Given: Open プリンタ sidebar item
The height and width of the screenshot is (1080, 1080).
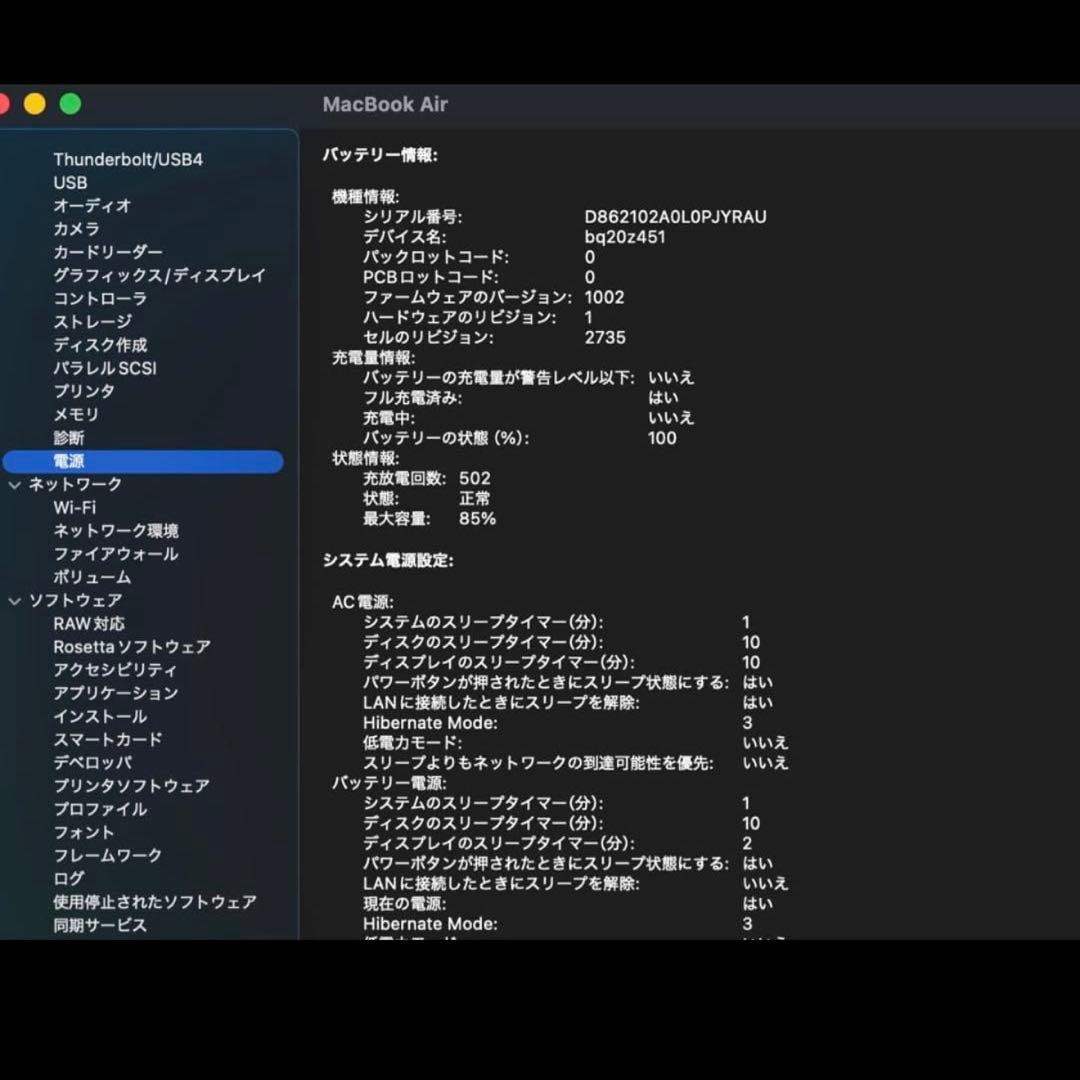Looking at the screenshot, I should click(84, 391).
